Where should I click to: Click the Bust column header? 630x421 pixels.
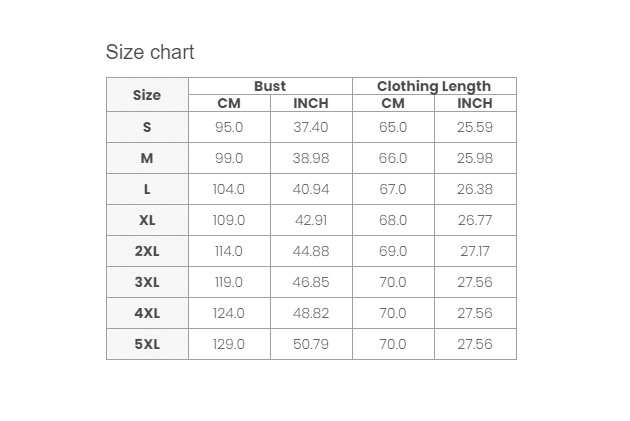270,86
